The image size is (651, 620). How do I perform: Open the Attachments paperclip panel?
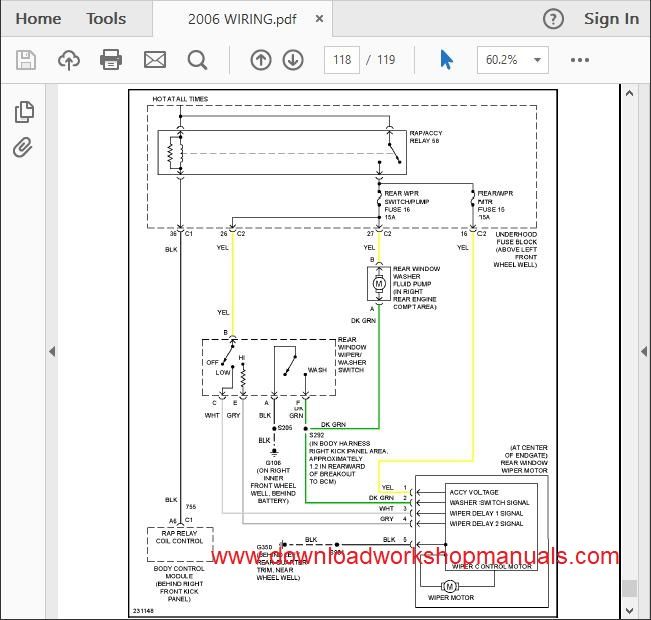[x=22, y=147]
